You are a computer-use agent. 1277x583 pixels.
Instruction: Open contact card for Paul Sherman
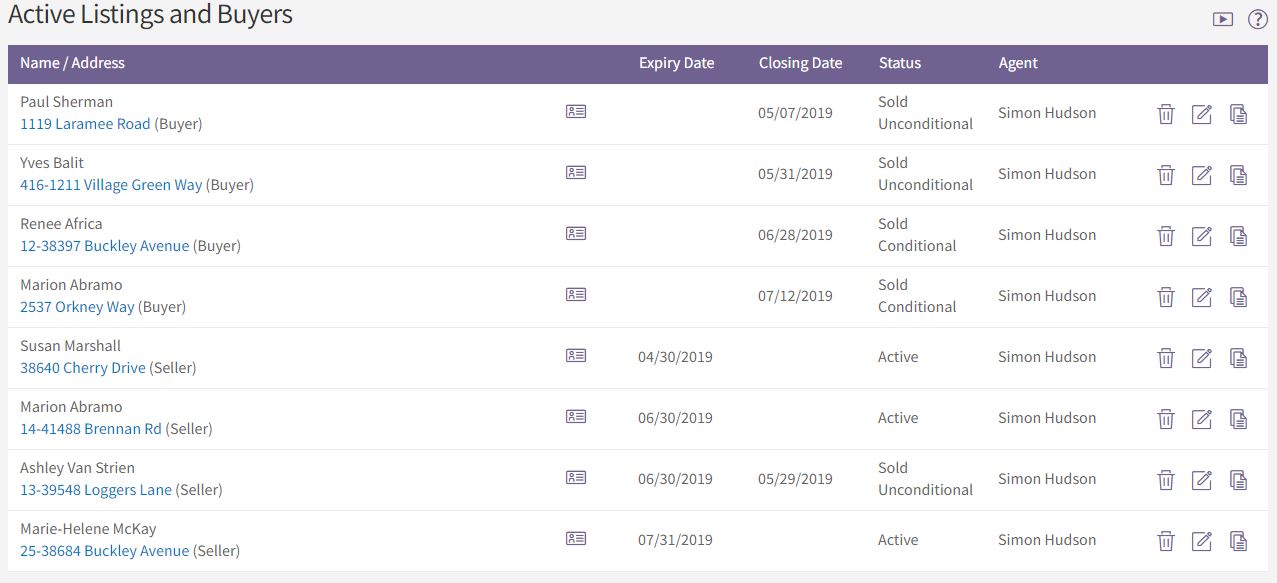click(576, 111)
